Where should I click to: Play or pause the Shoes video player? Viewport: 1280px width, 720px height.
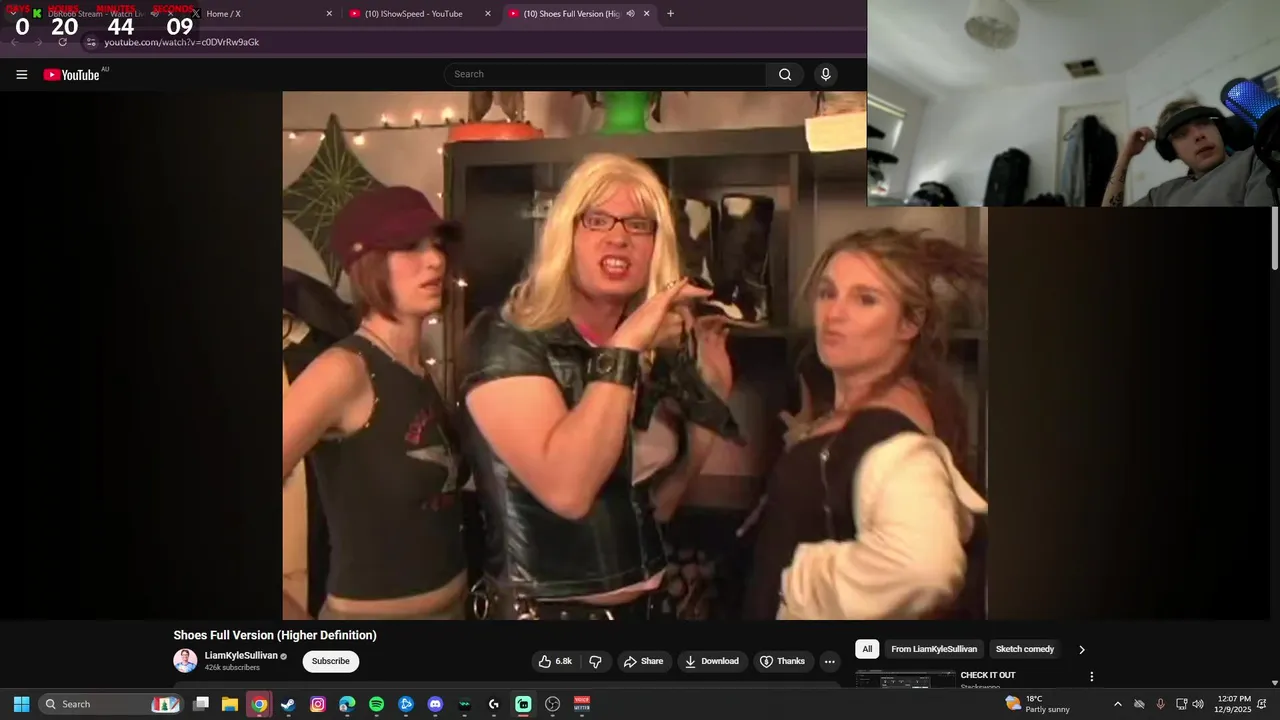[x=634, y=355]
